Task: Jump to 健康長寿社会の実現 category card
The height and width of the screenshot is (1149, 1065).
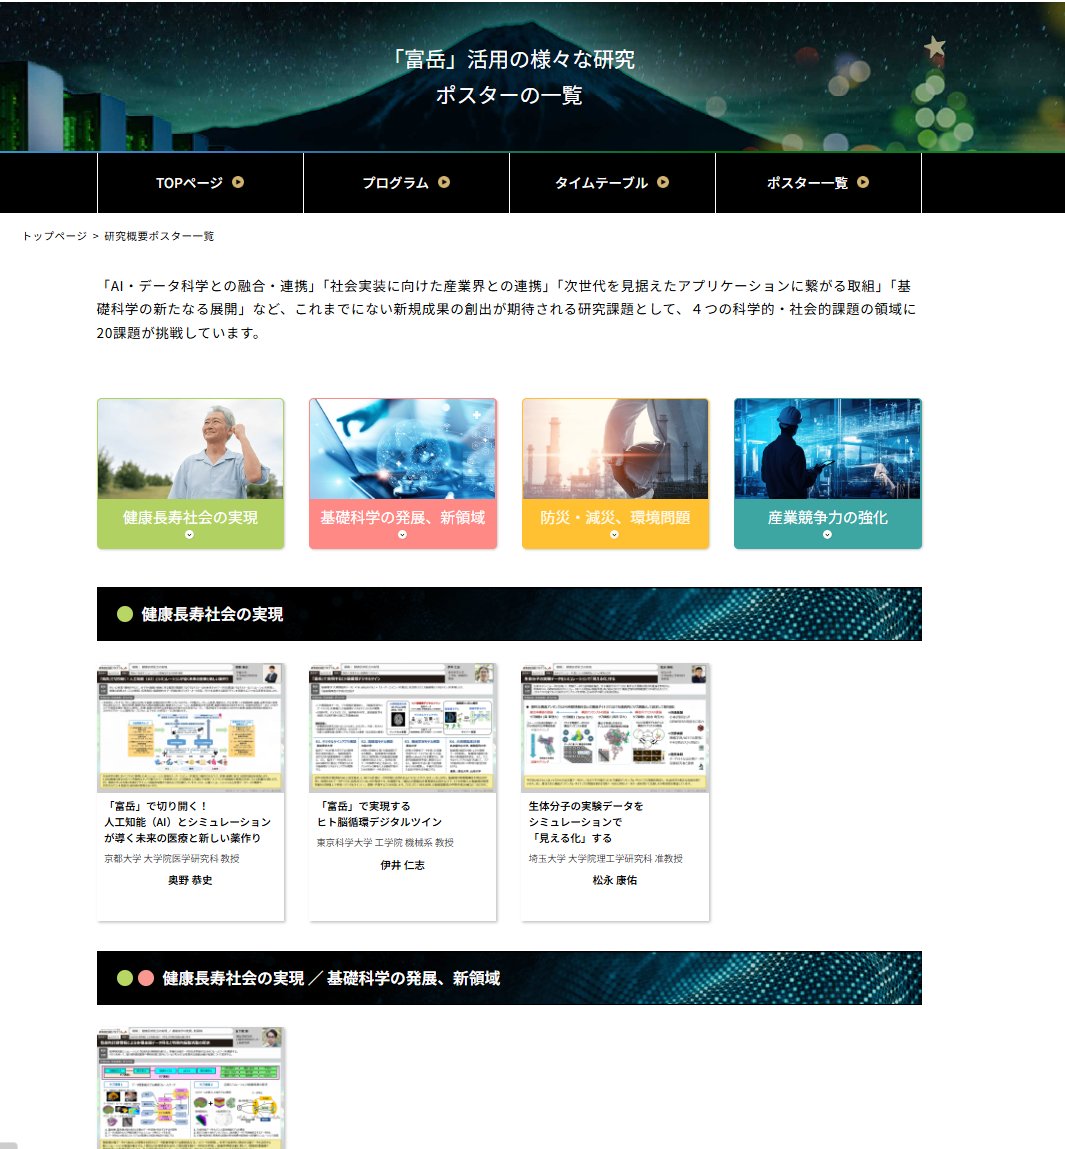Action: [191, 473]
